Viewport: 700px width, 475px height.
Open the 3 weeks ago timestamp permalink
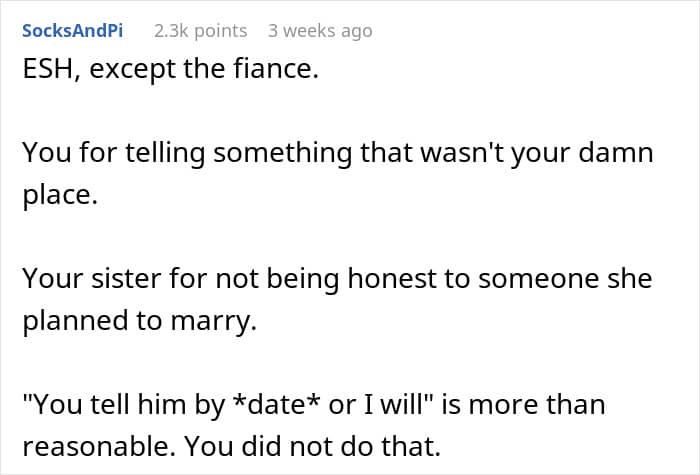click(320, 31)
